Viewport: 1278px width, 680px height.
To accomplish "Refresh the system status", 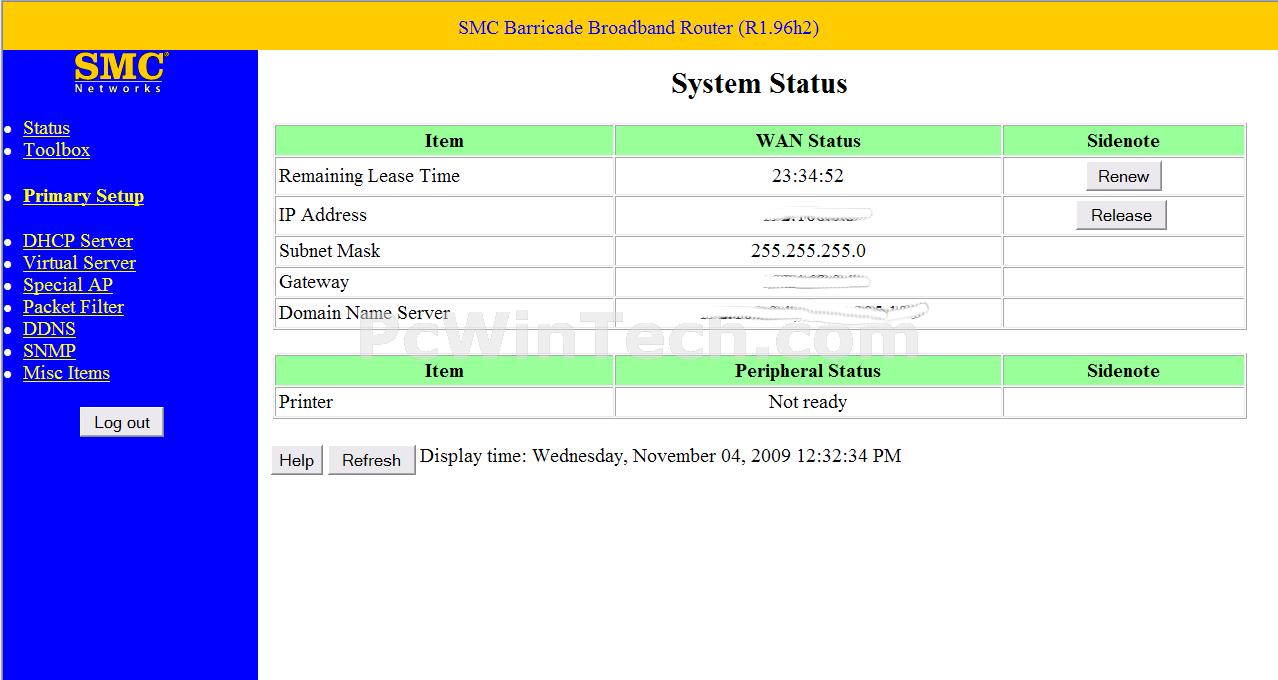I will coord(371,460).
